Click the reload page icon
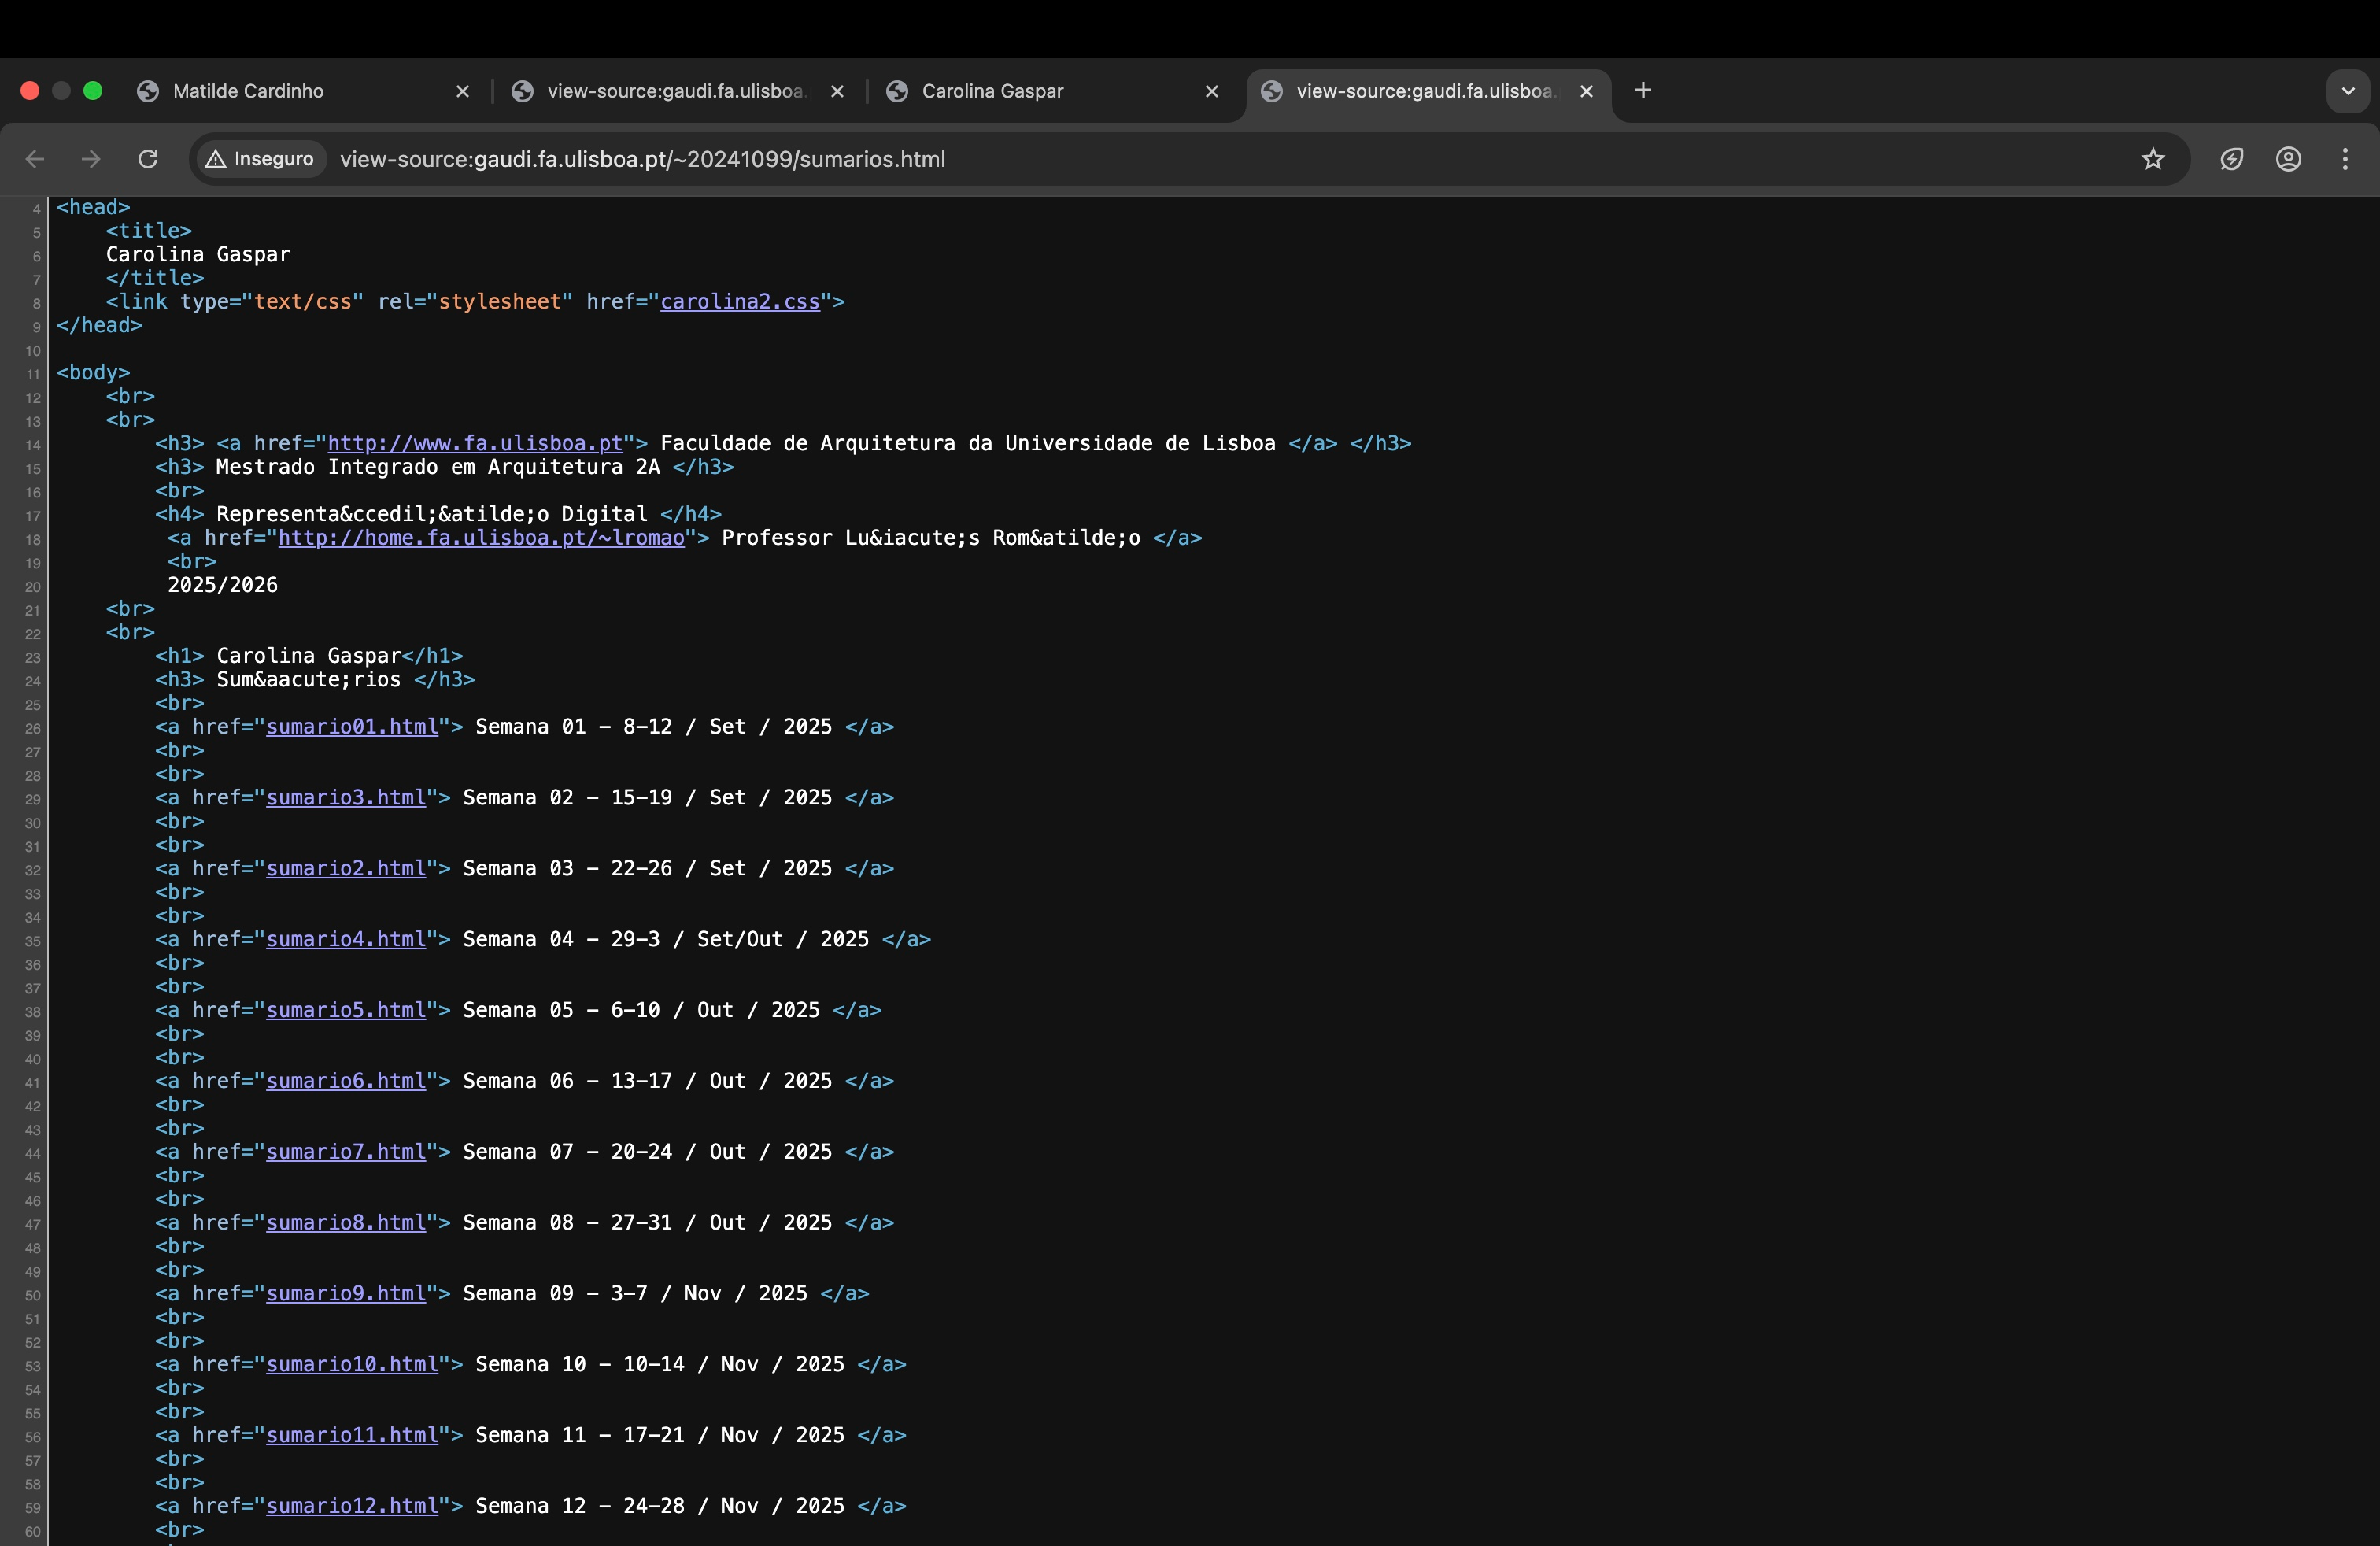Image resolution: width=2380 pixels, height=1546 pixels. click(148, 159)
